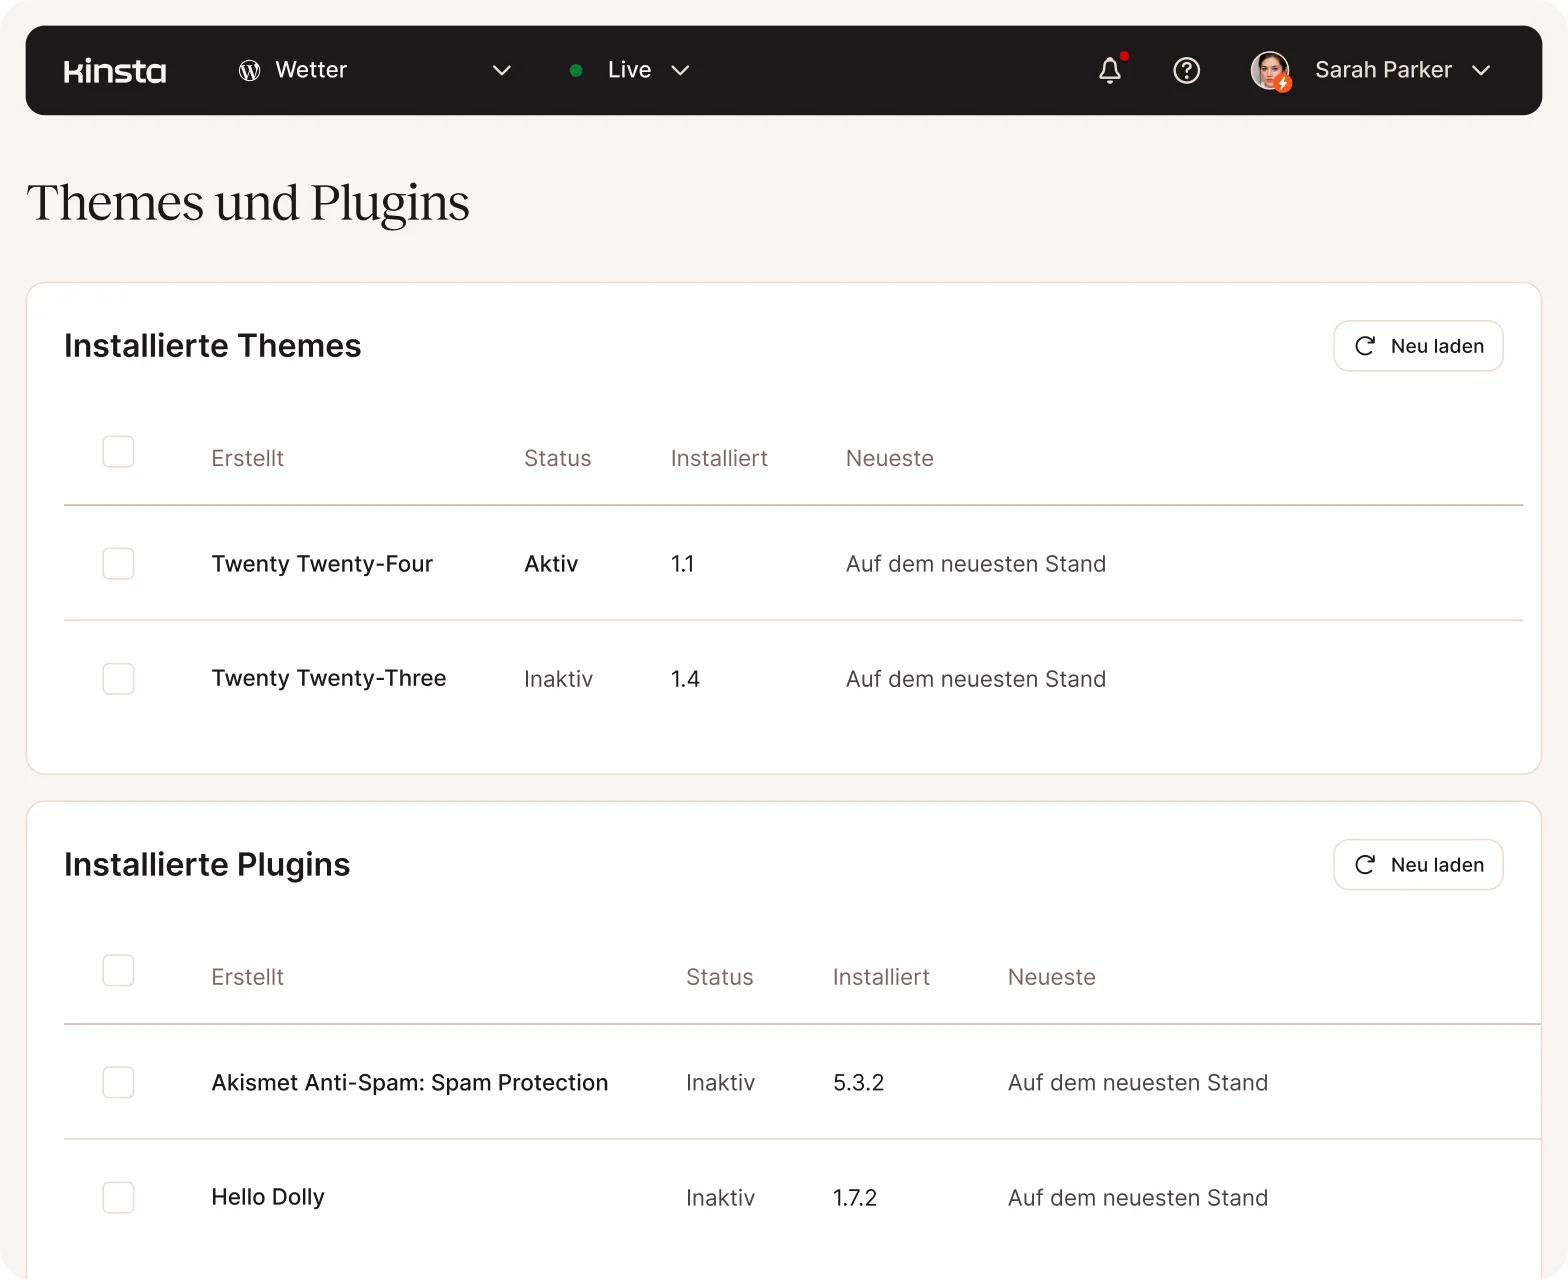Open the Sarah Parker account menu chevron
1568x1280 pixels.
[x=1481, y=70]
